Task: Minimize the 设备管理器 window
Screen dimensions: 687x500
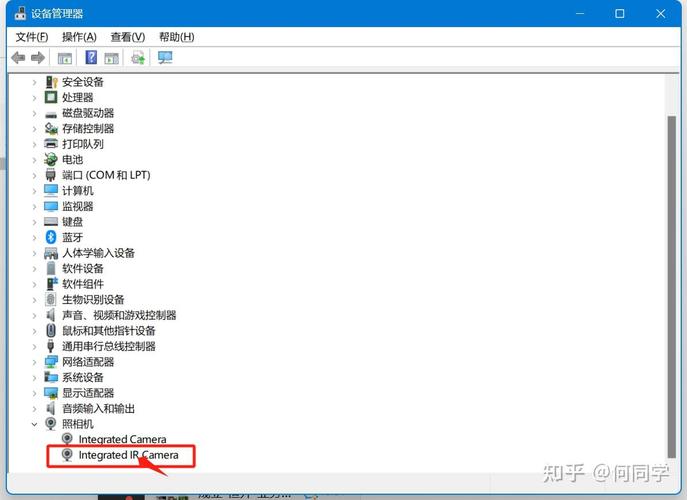Action: pos(580,14)
